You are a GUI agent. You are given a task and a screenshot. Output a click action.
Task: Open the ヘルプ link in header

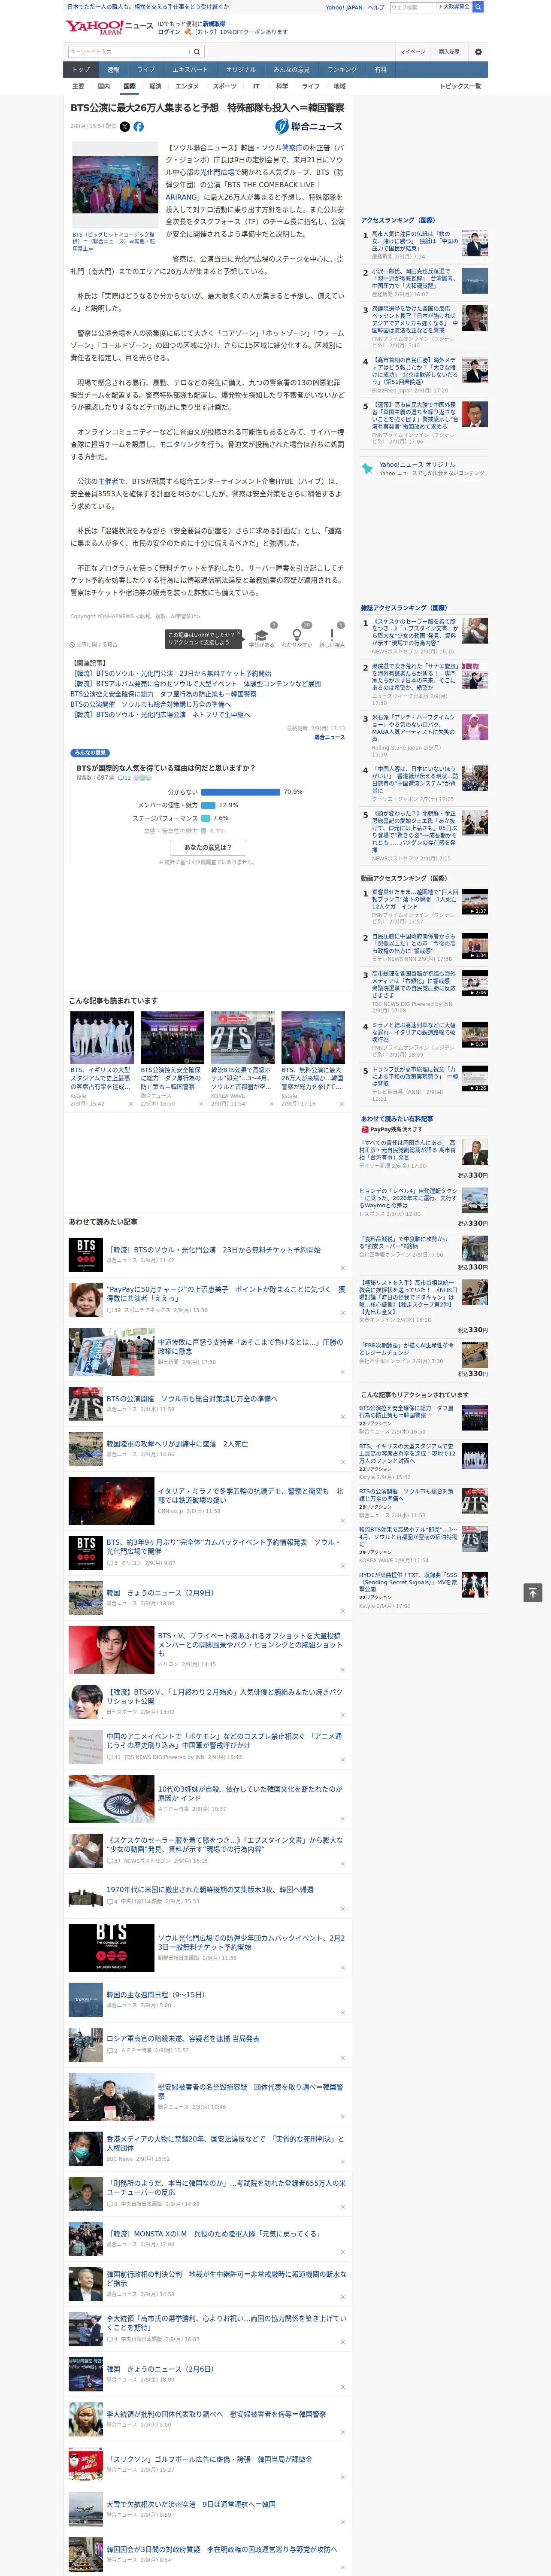(375, 7)
